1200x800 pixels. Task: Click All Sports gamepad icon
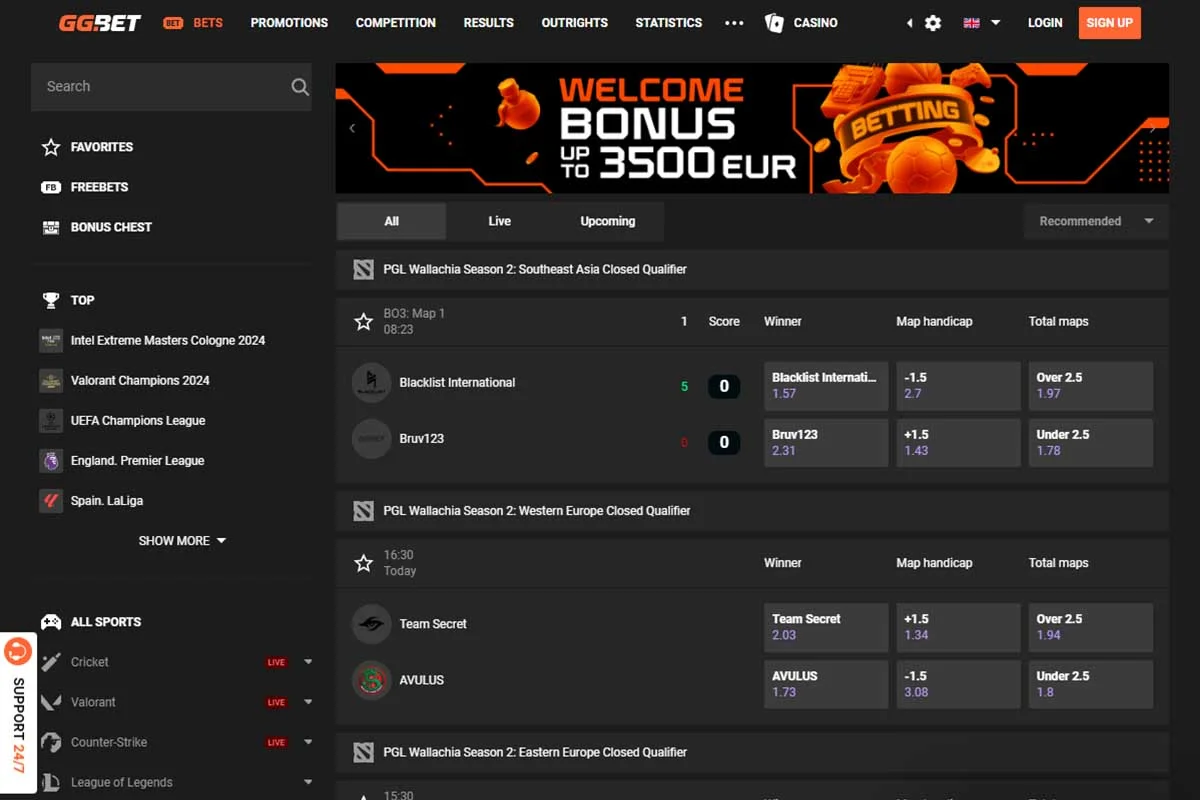[x=51, y=622]
